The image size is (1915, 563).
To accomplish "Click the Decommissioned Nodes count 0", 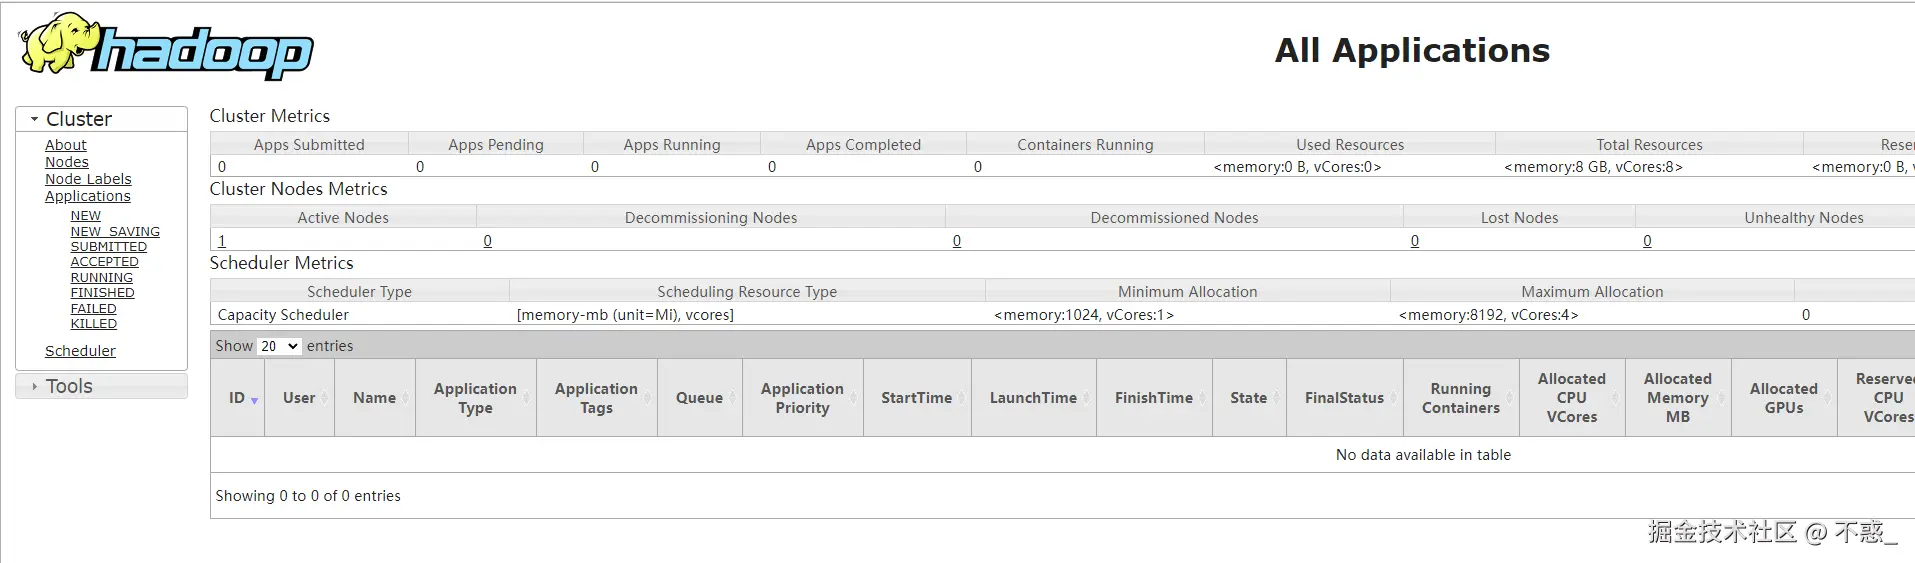I will click(957, 241).
